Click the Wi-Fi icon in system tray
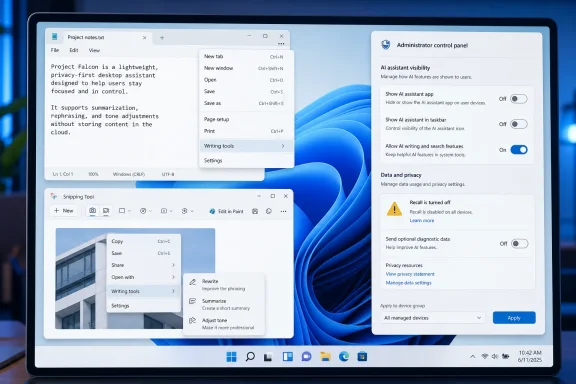The image size is (576, 384). 485,356
